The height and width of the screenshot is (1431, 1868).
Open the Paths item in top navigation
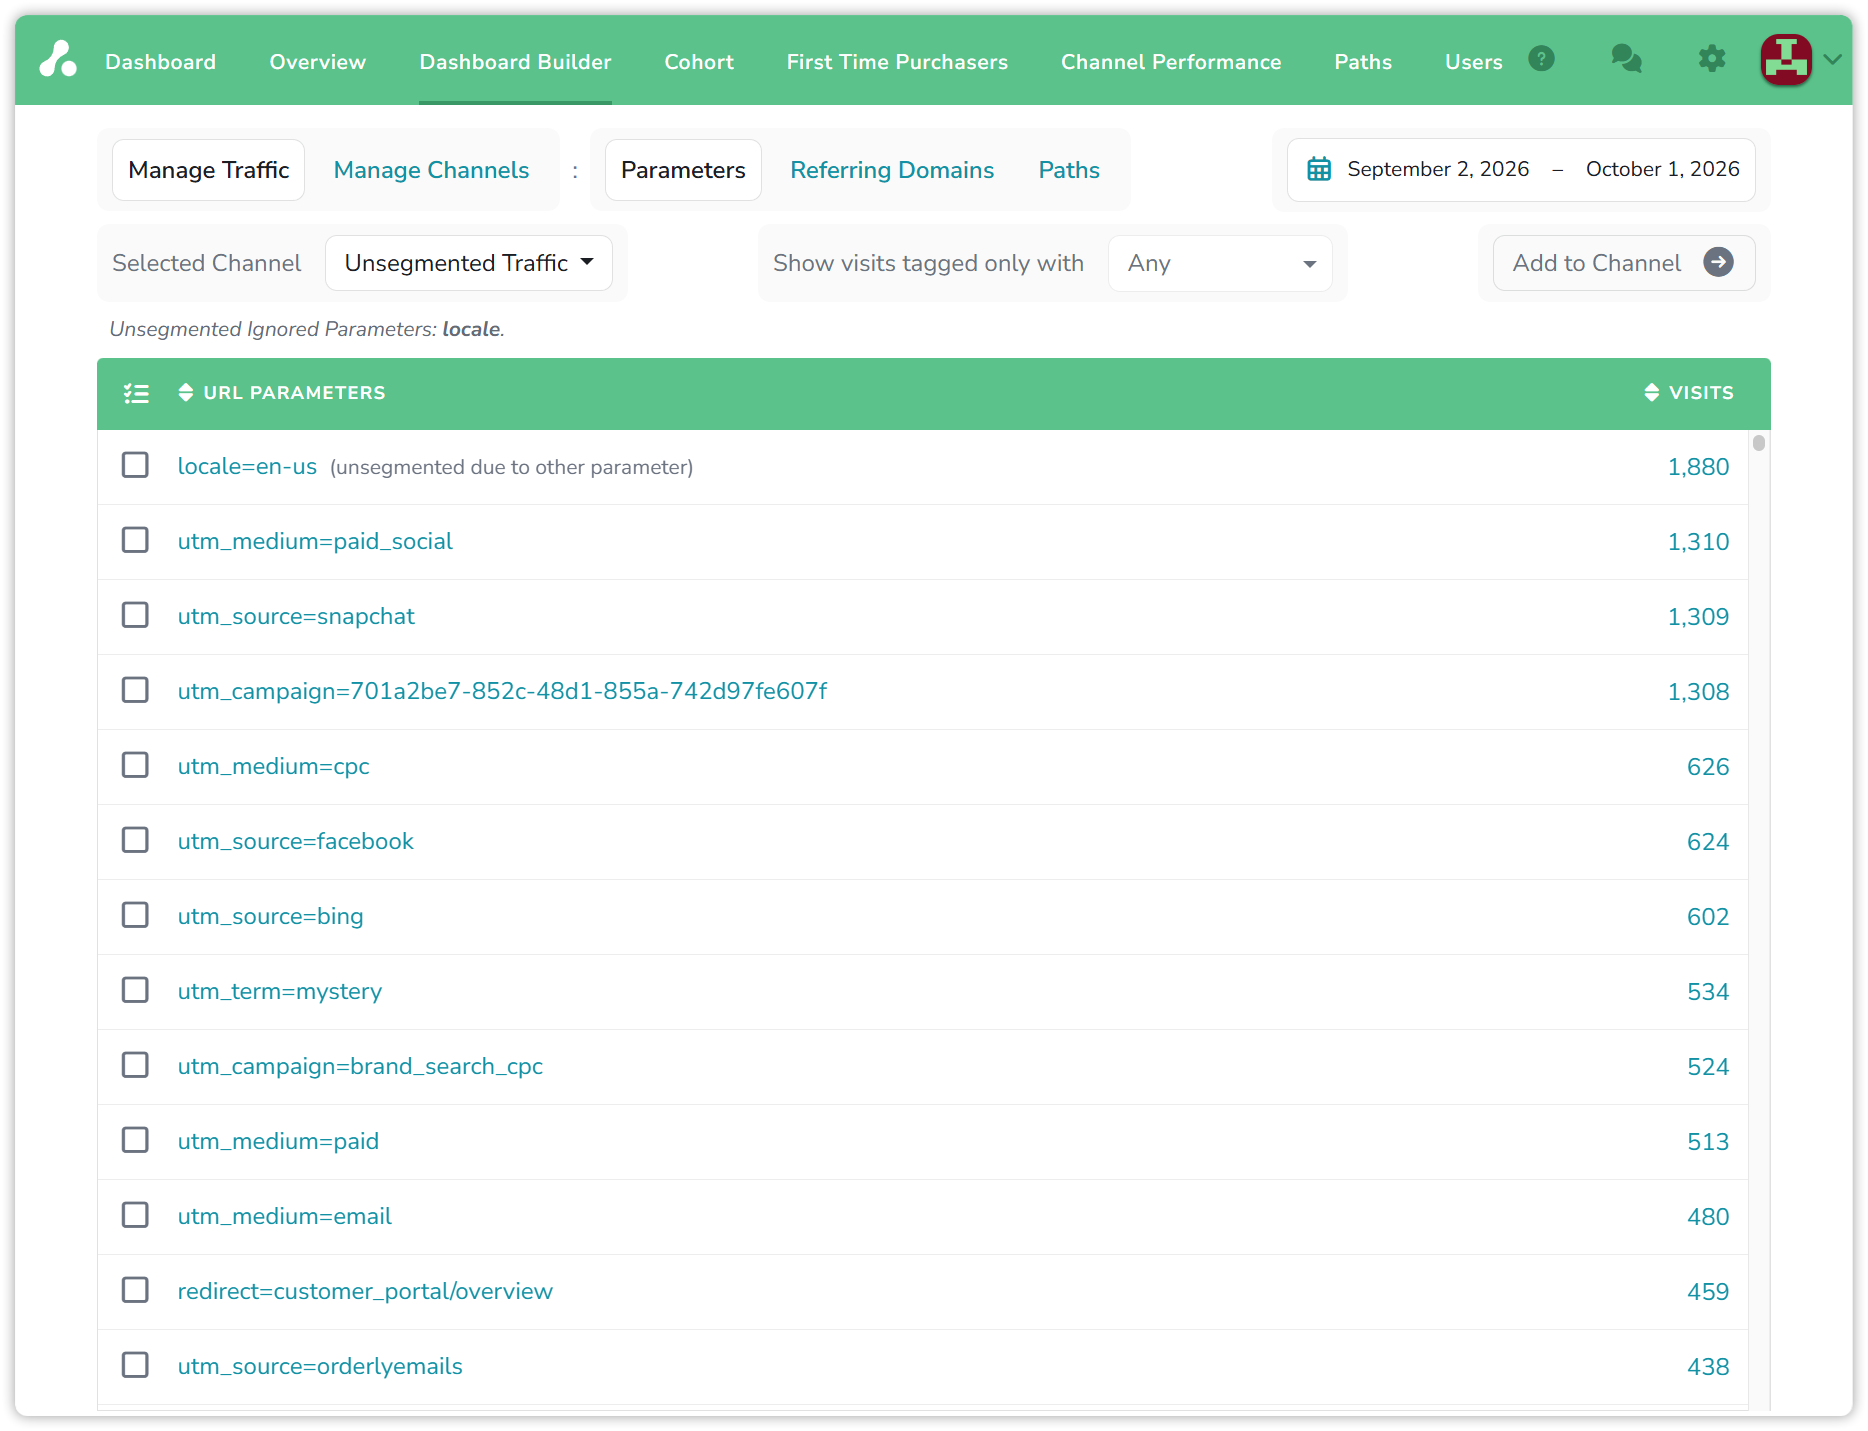tap(1363, 62)
